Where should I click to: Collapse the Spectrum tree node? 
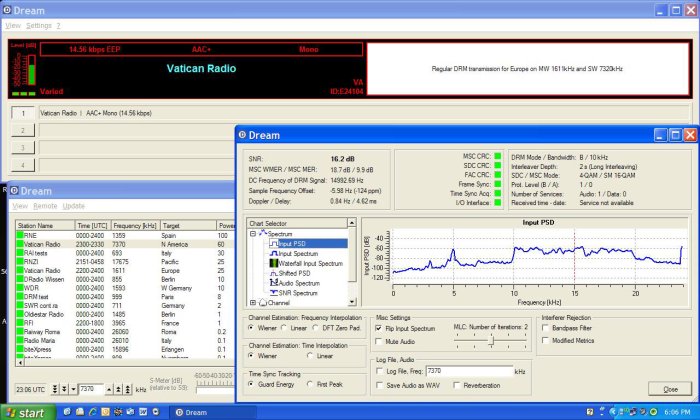click(253, 233)
